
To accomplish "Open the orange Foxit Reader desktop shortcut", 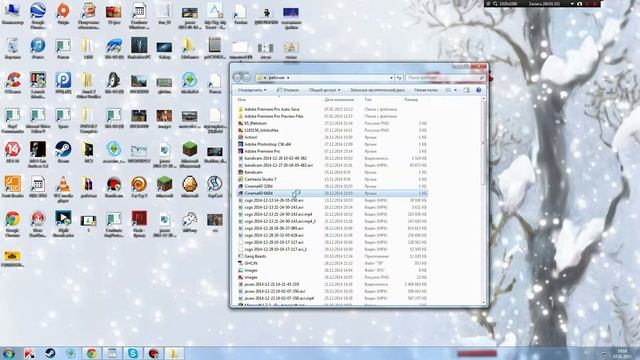I will (x=12, y=187).
